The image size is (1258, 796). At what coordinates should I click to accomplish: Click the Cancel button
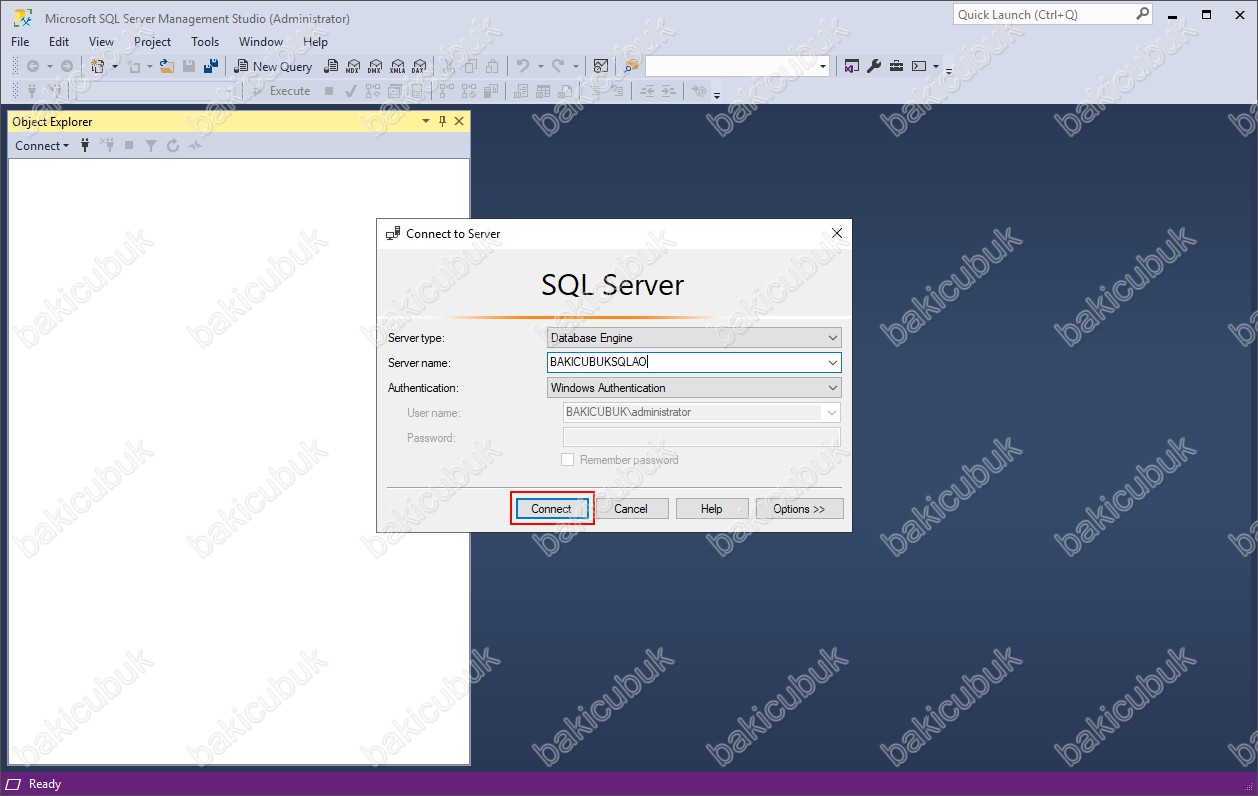click(631, 509)
